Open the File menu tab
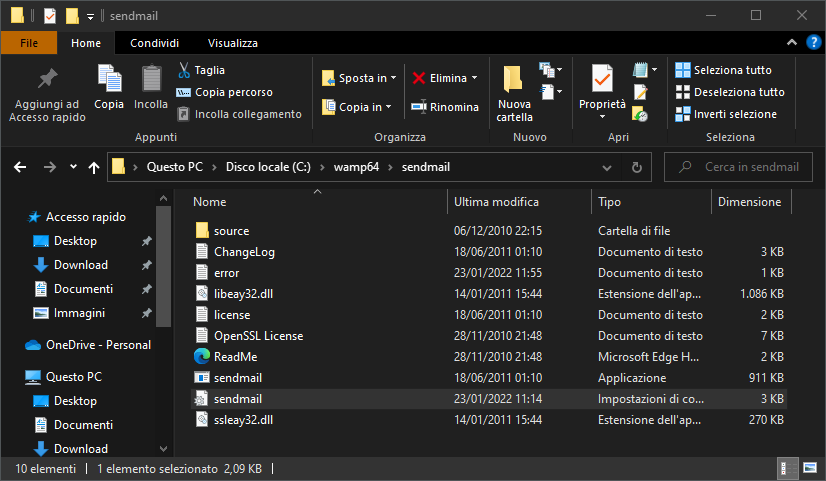The height and width of the screenshot is (481, 826). 29,43
